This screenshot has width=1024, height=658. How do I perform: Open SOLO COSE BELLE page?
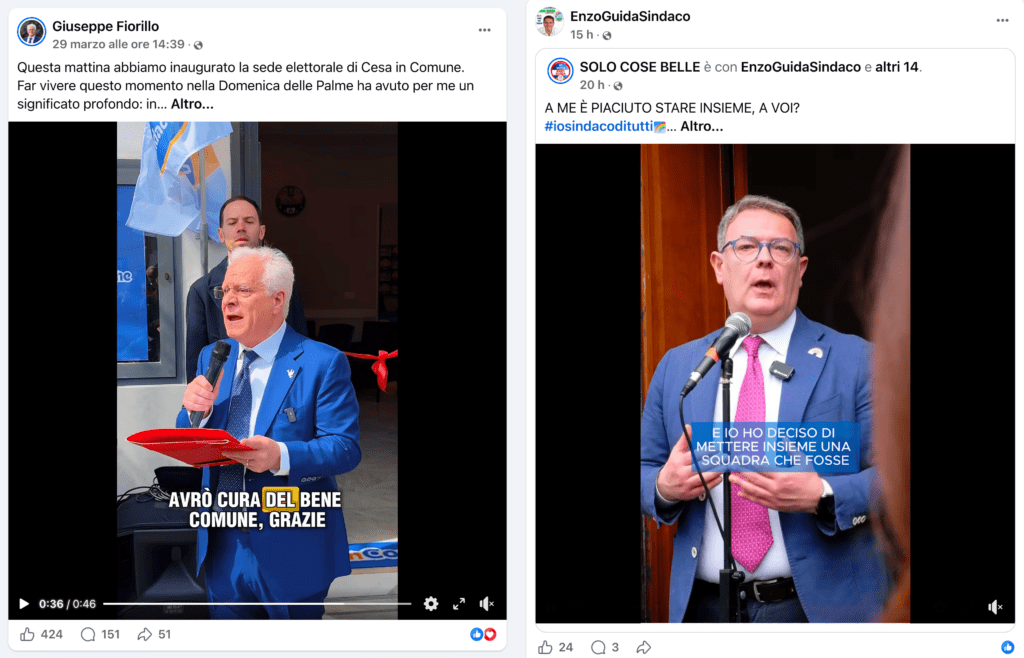click(x=640, y=67)
